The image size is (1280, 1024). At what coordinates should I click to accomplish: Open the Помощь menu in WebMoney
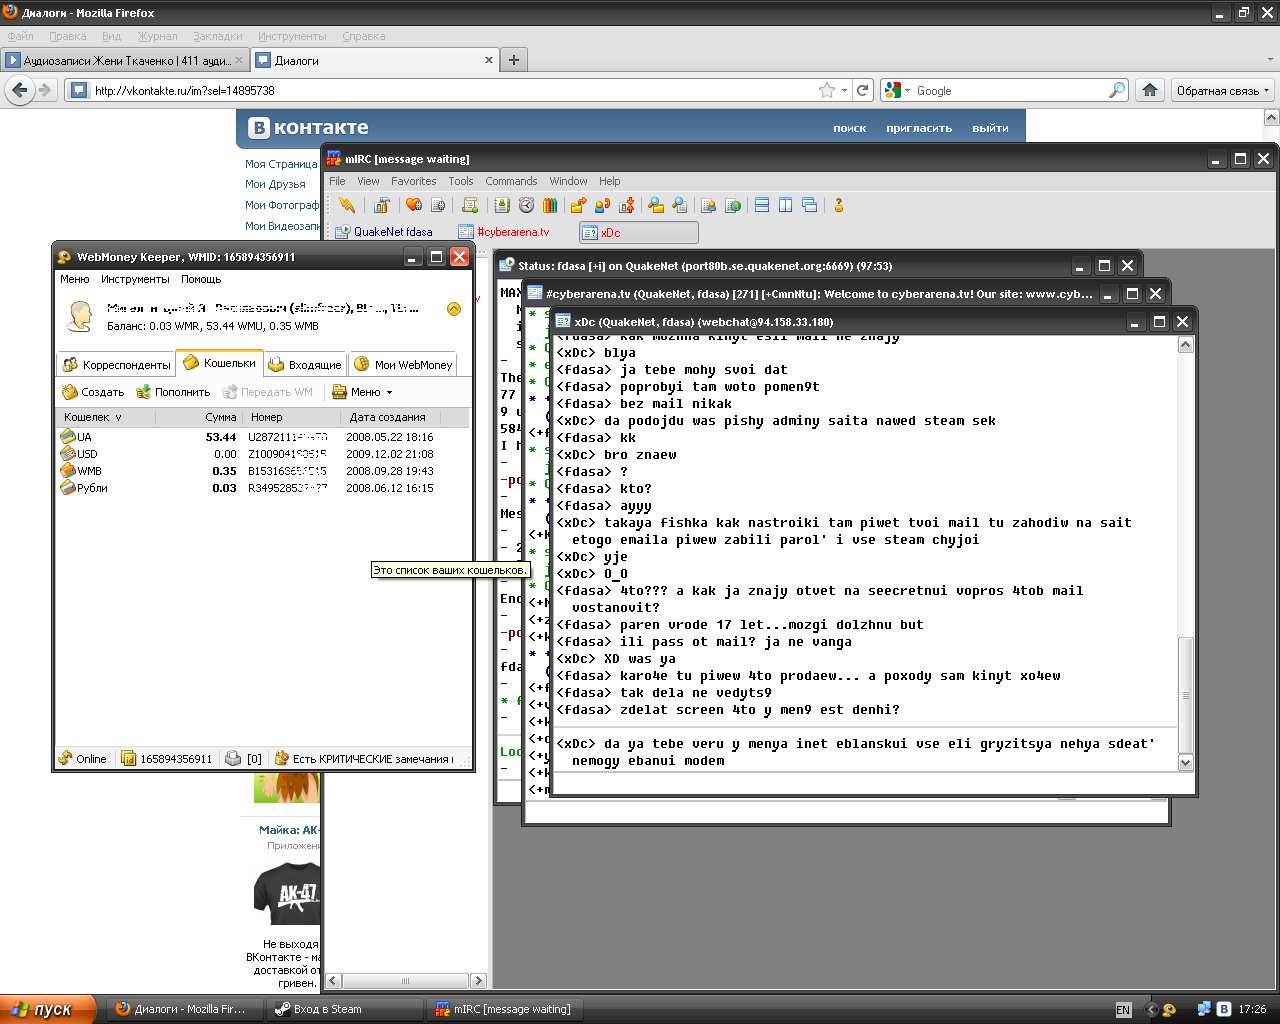[201, 279]
